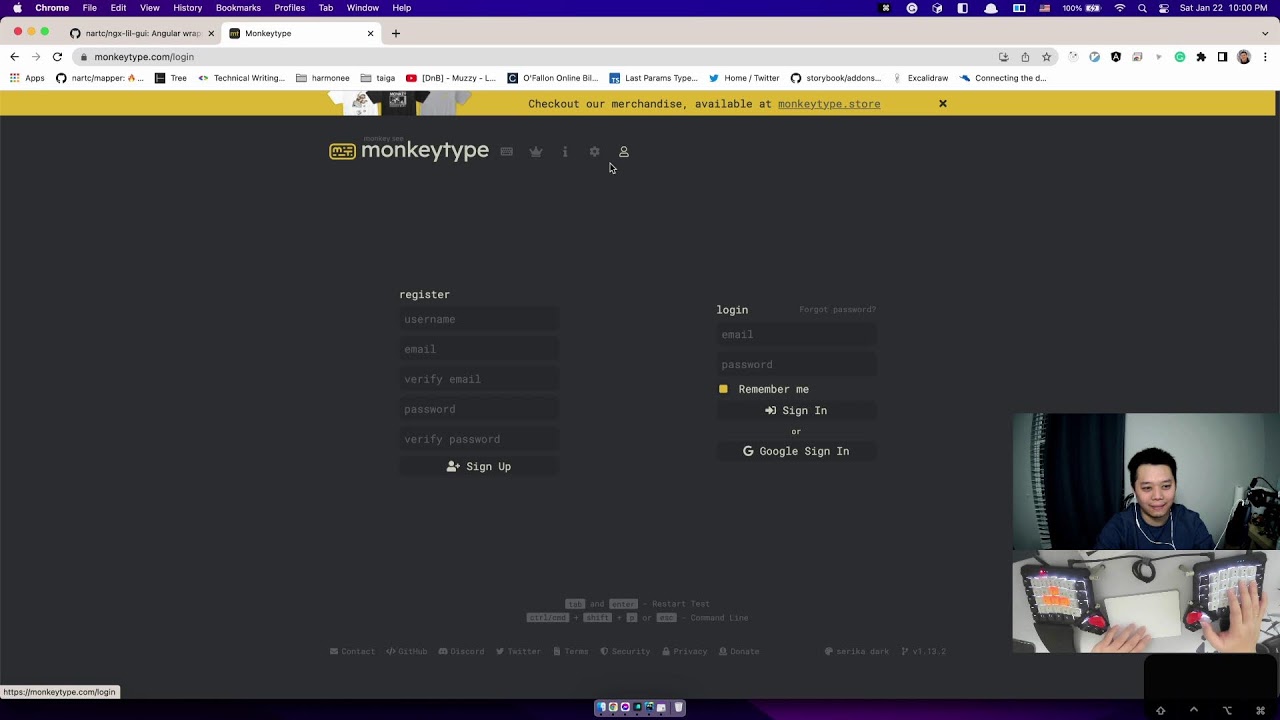Screen dimensions: 1280x720
Task: Open the typing test keyboard icon
Action: coord(507,152)
